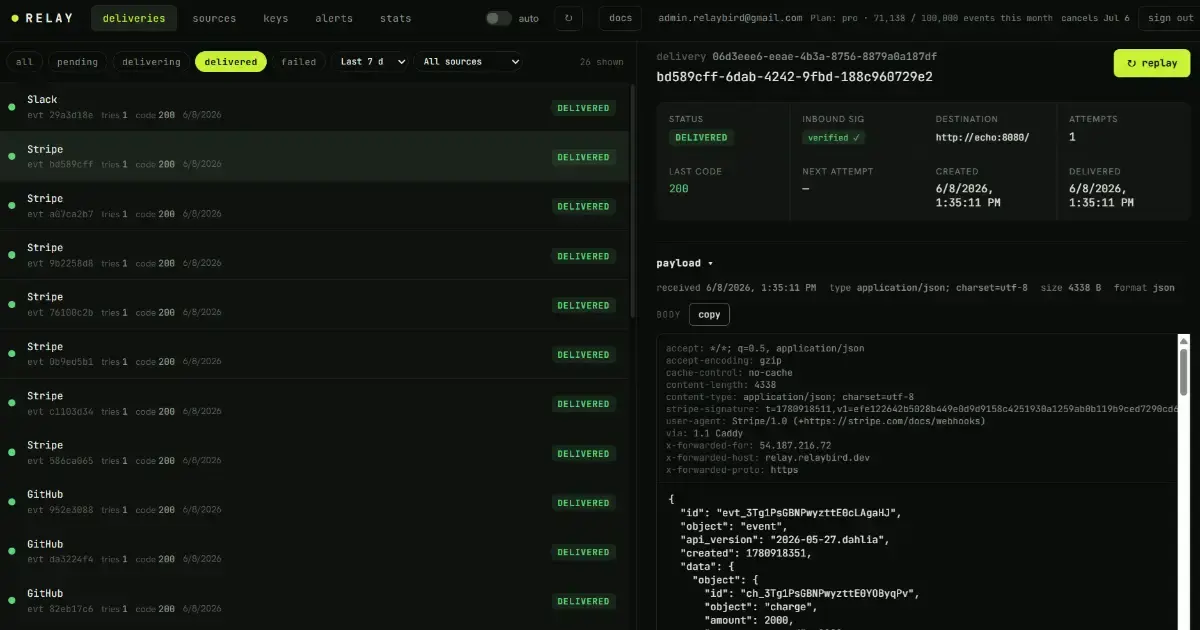Click the inbound sig verified badge
The image size is (1200, 630).
(x=834, y=137)
